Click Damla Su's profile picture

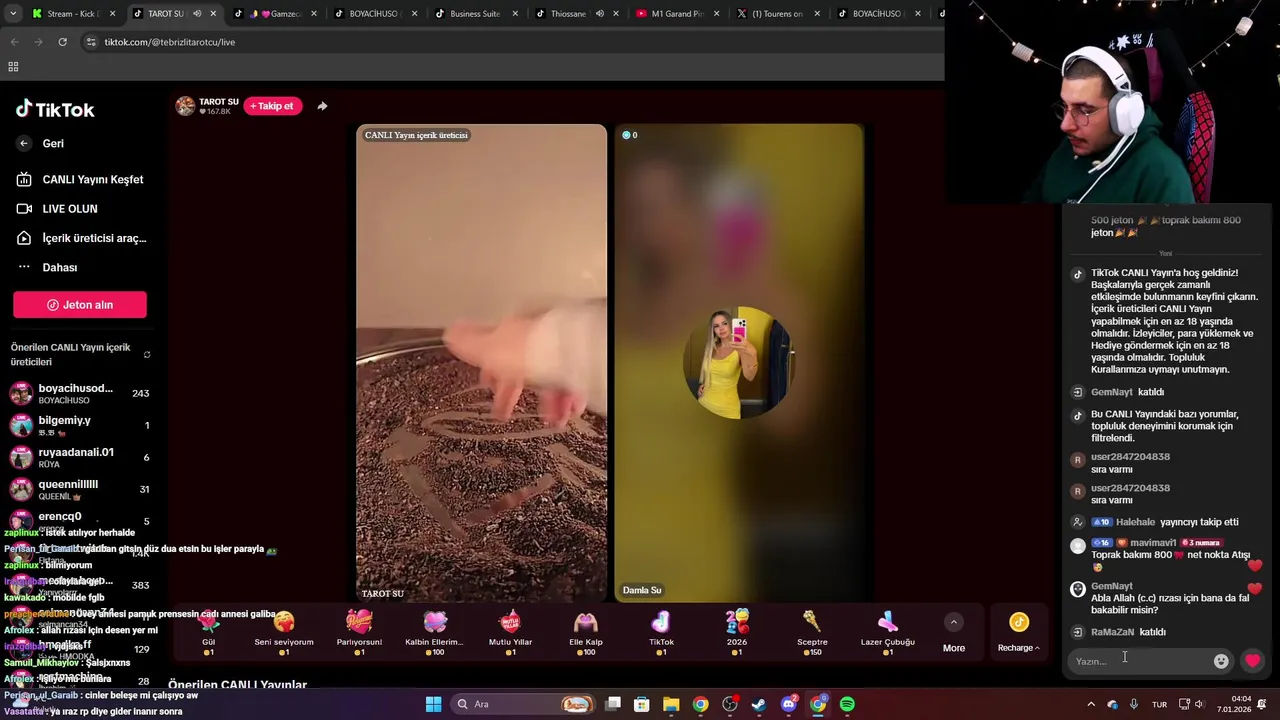click(738, 362)
